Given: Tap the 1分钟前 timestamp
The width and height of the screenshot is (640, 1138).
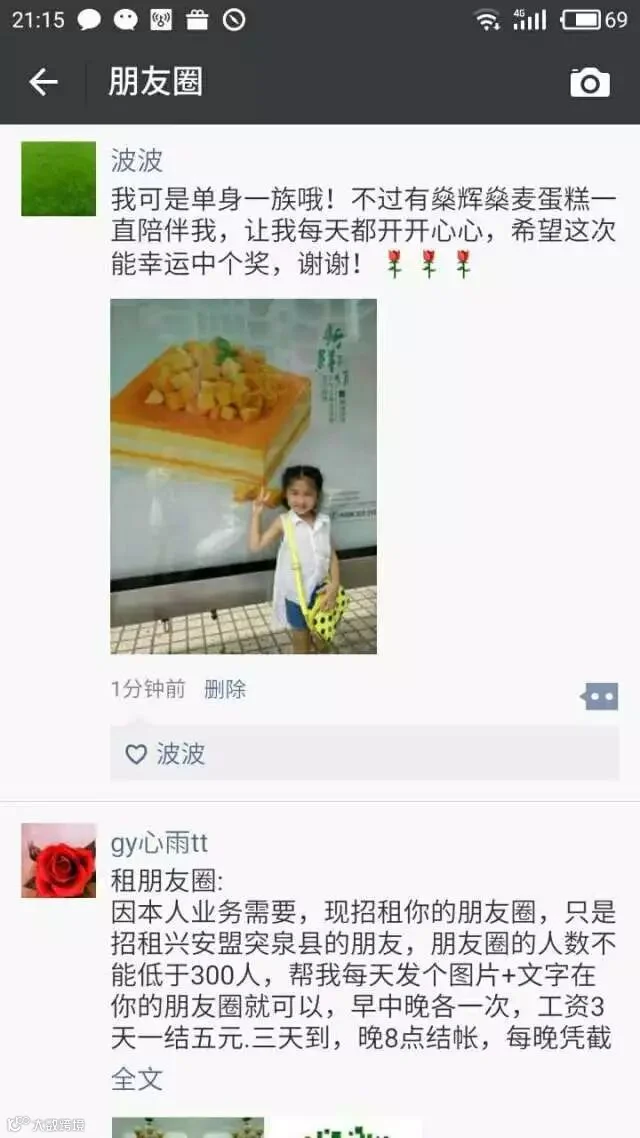Looking at the screenshot, I should [x=148, y=689].
